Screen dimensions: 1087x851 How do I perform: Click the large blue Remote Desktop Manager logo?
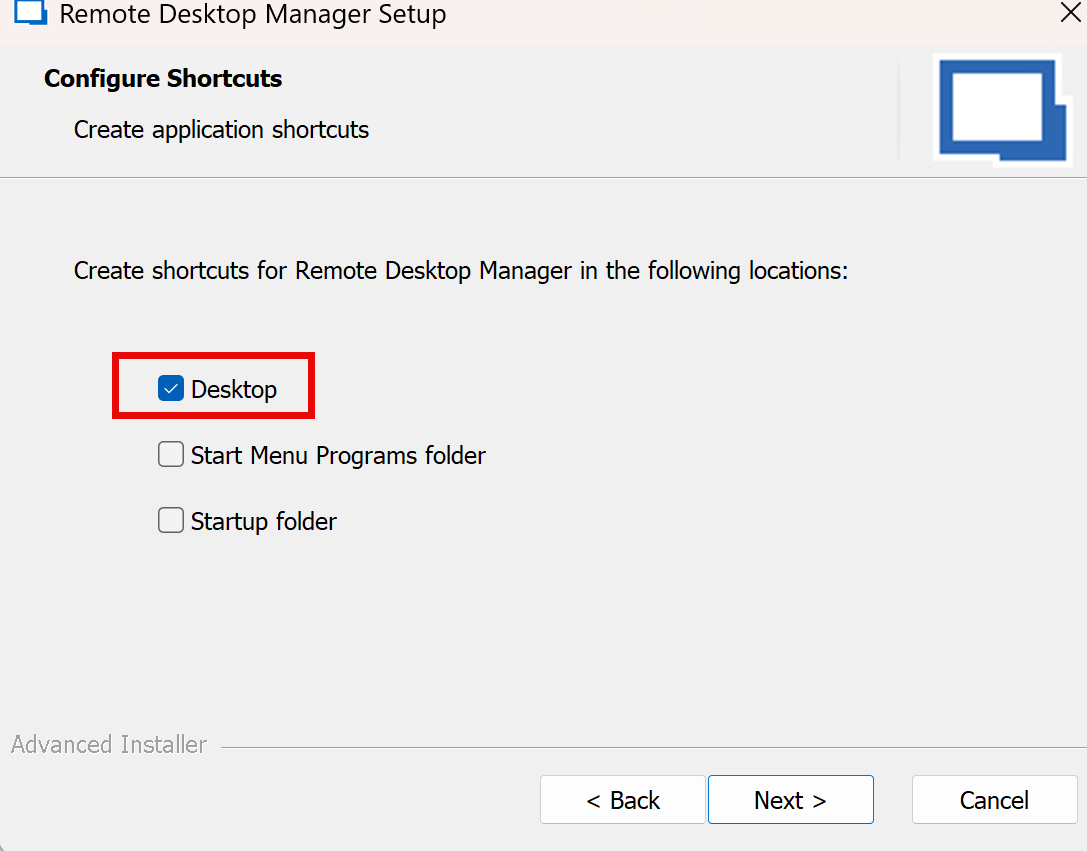[1002, 108]
